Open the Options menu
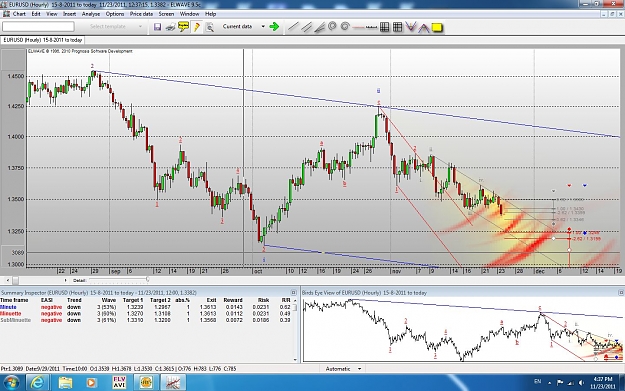Screen dimensions: 625x391 (x=115, y=14)
